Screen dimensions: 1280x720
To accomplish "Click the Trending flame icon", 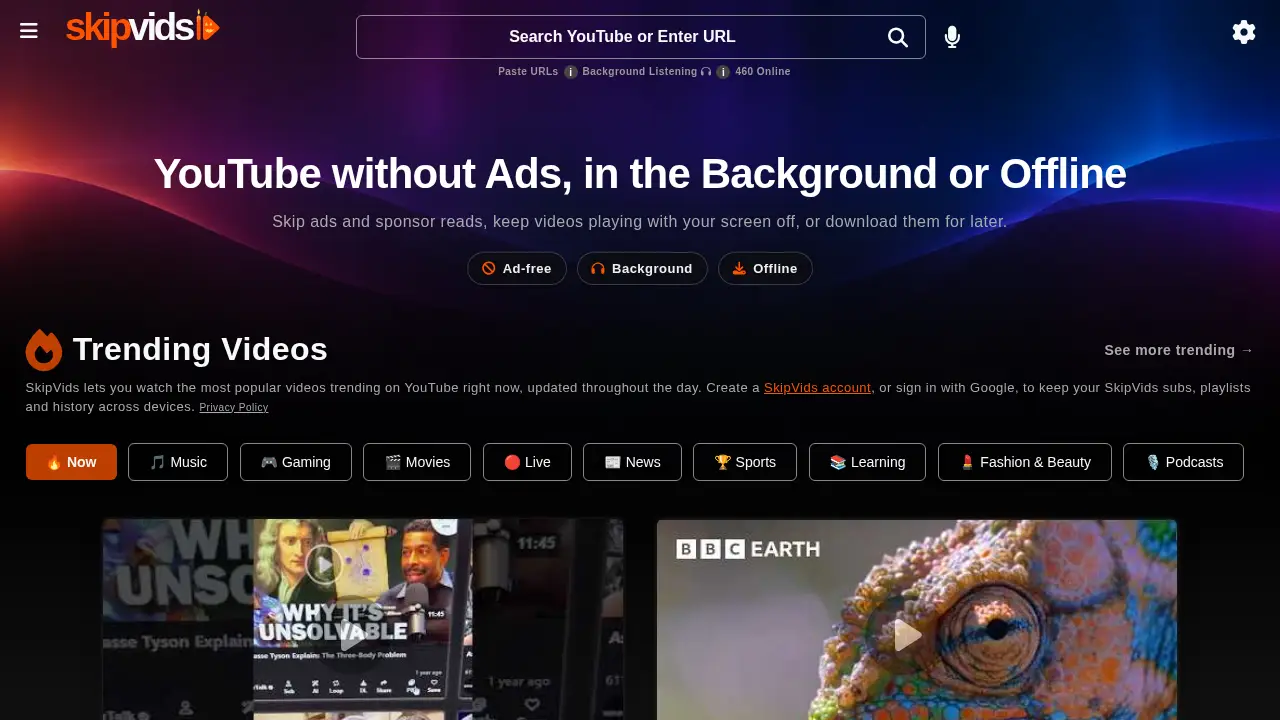I will coord(44,350).
